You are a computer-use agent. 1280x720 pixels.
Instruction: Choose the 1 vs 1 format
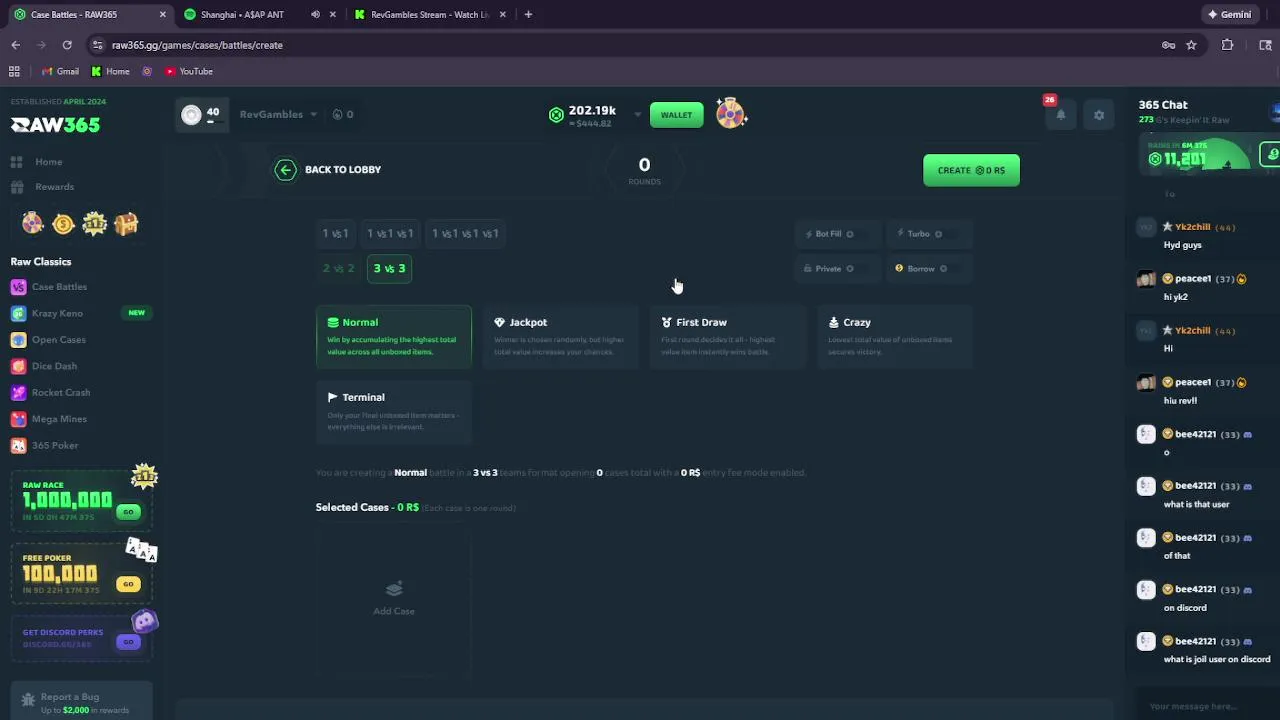pos(335,234)
